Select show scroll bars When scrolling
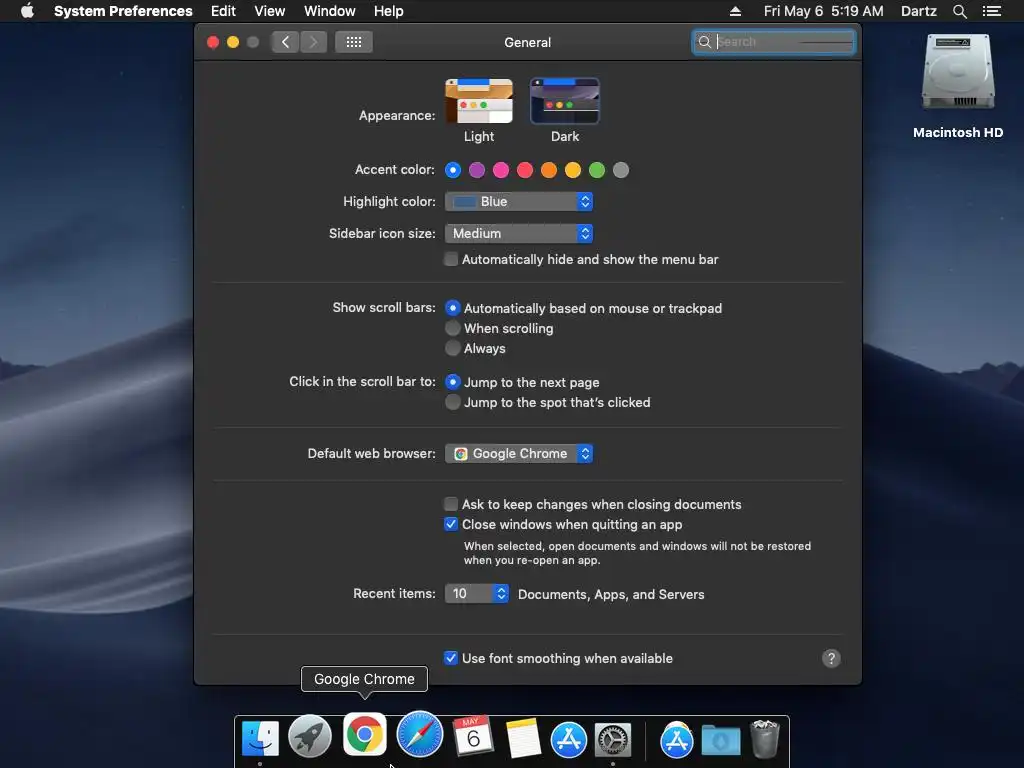The image size is (1024, 768). (x=453, y=328)
